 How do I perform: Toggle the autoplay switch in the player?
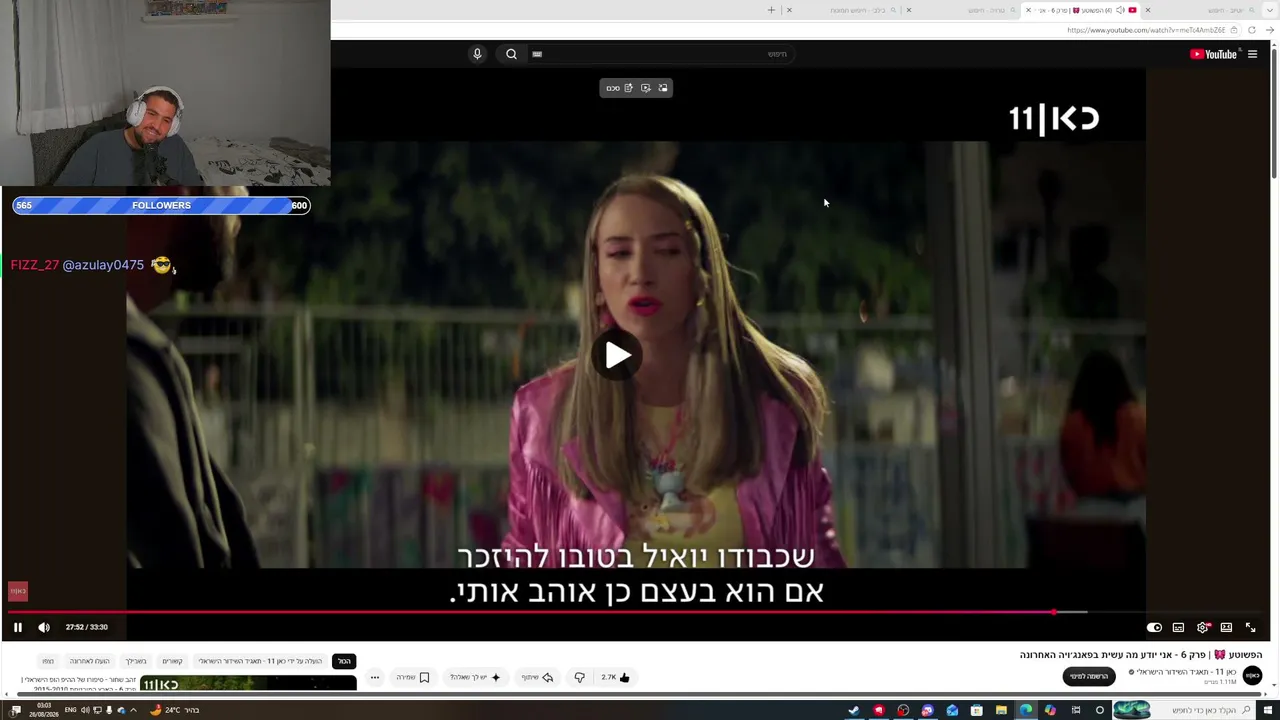pos(1154,627)
